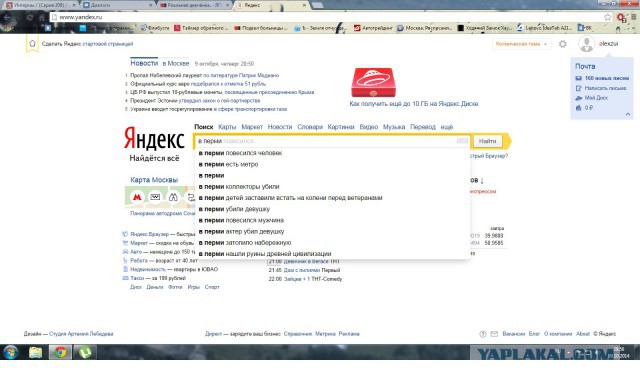Open panoramas binoculars icon on map
640x384 pixels.
[173, 197]
